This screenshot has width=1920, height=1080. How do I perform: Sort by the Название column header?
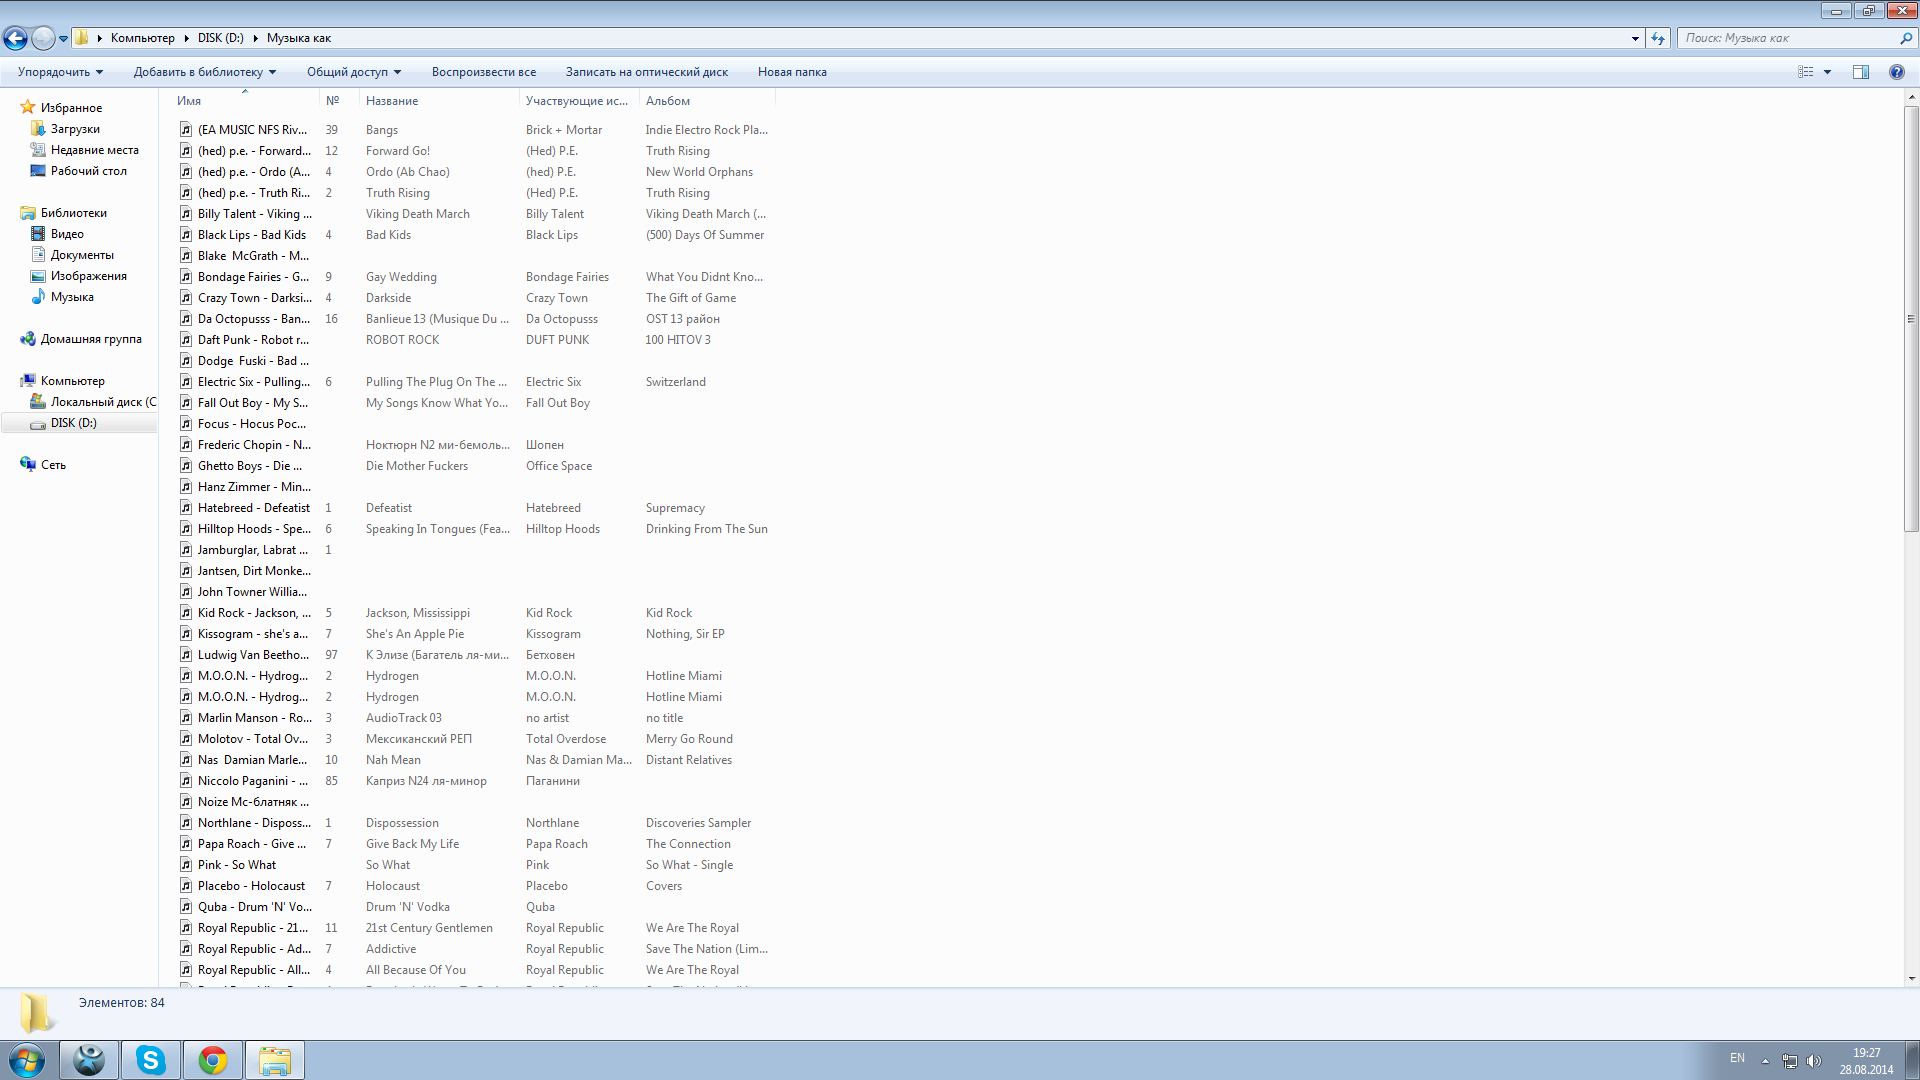point(392,101)
